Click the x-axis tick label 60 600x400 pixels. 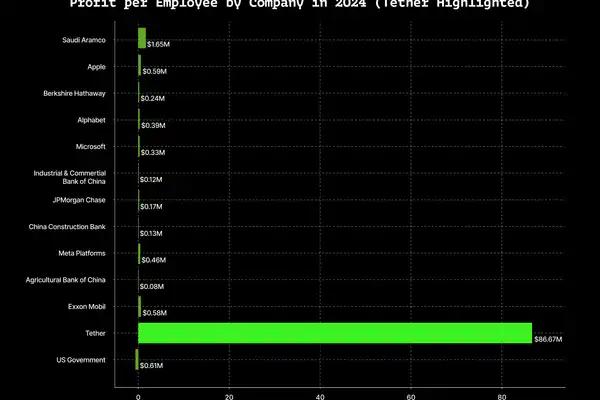(411, 397)
